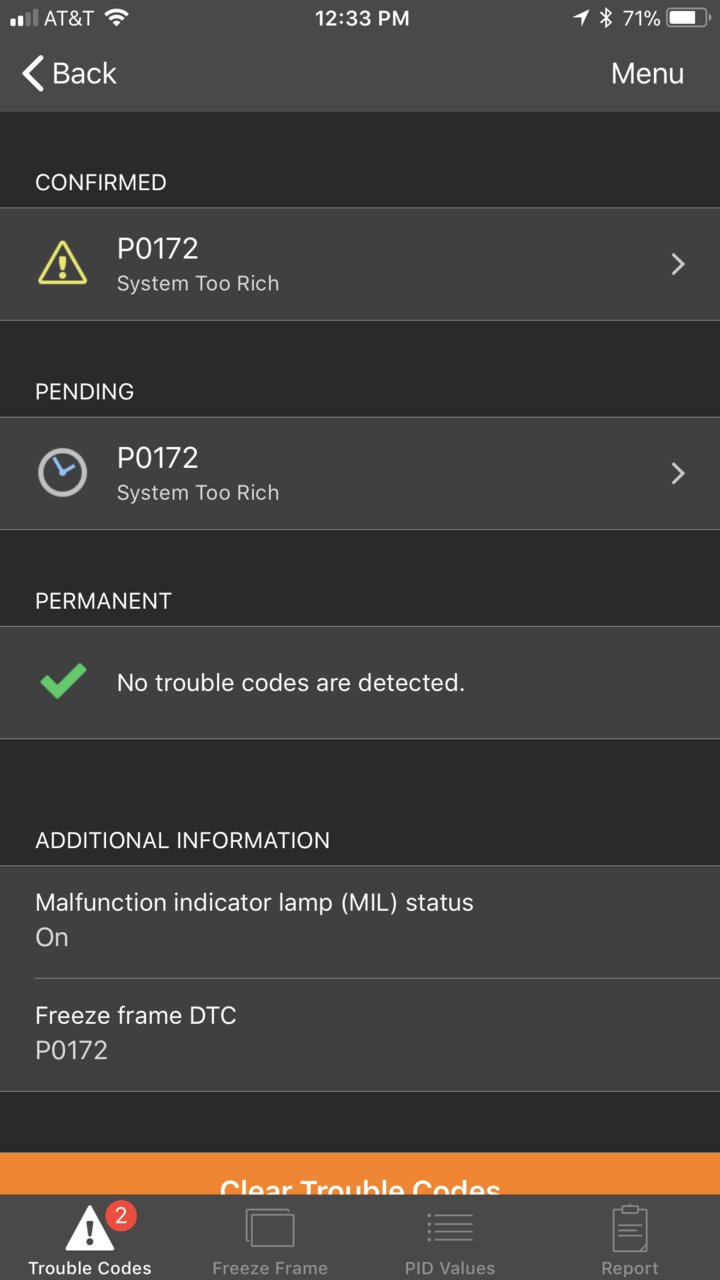Tap the red badge showing 2 trouble codes
Viewport: 720px width, 1280px height.
pos(120,1216)
